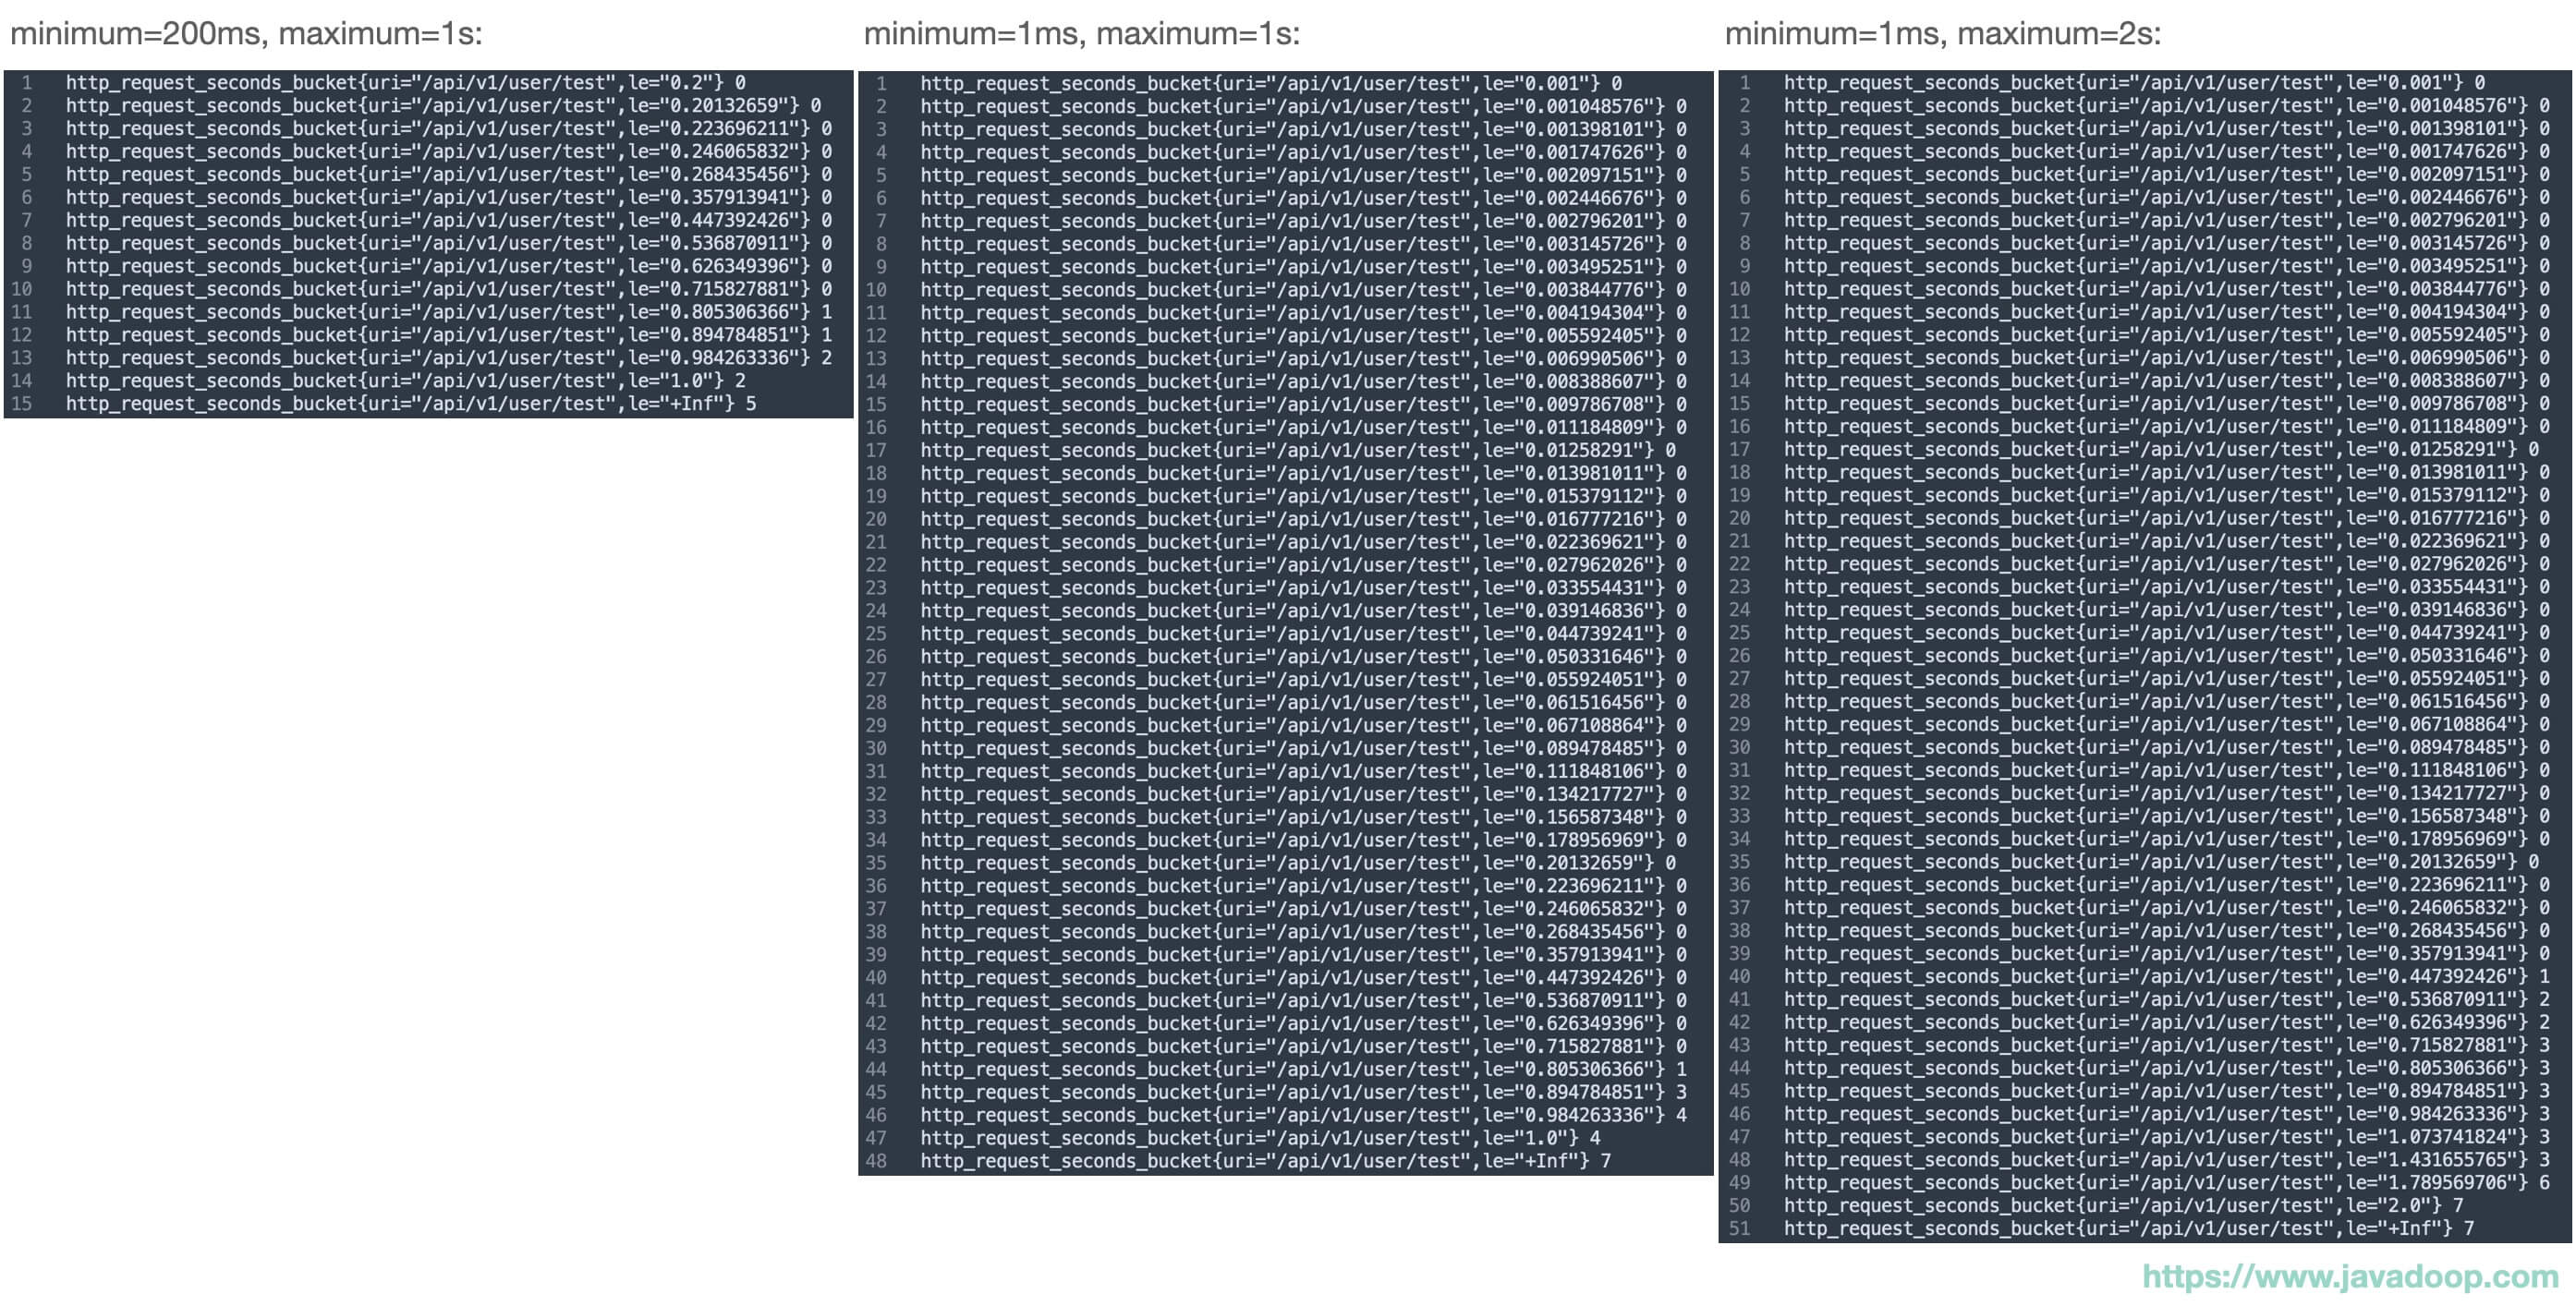Click heading "minimum=1ms, maximum=1s:"
Viewport: 2576px width, 1306px height.
pos(1081,34)
